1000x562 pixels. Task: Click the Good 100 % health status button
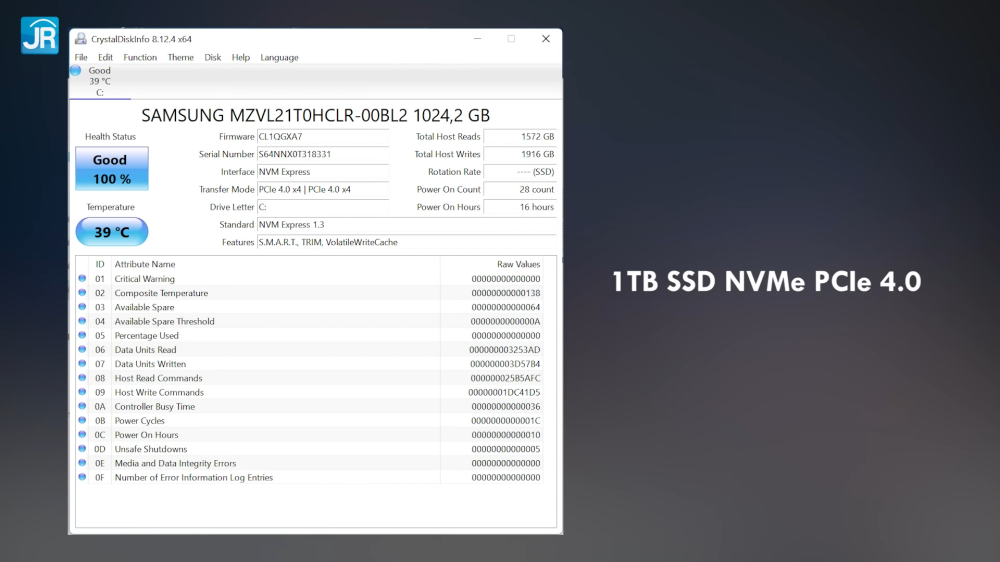click(x=111, y=169)
